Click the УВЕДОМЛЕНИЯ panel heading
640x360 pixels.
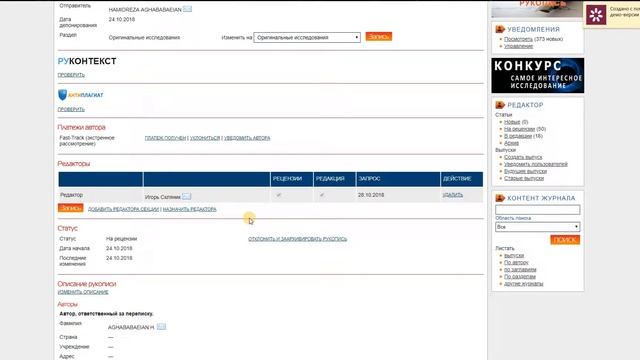click(x=533, y=29)
